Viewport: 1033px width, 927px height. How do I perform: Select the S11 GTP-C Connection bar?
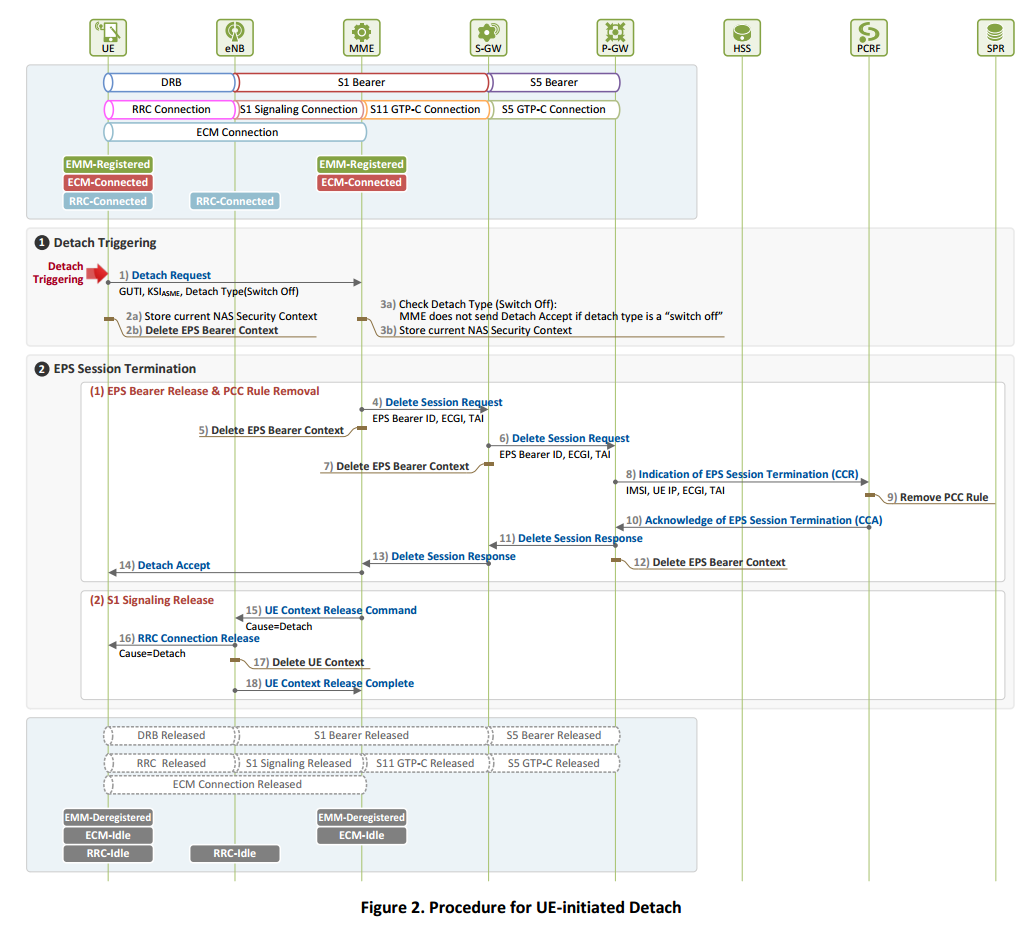tap(426, 109)
